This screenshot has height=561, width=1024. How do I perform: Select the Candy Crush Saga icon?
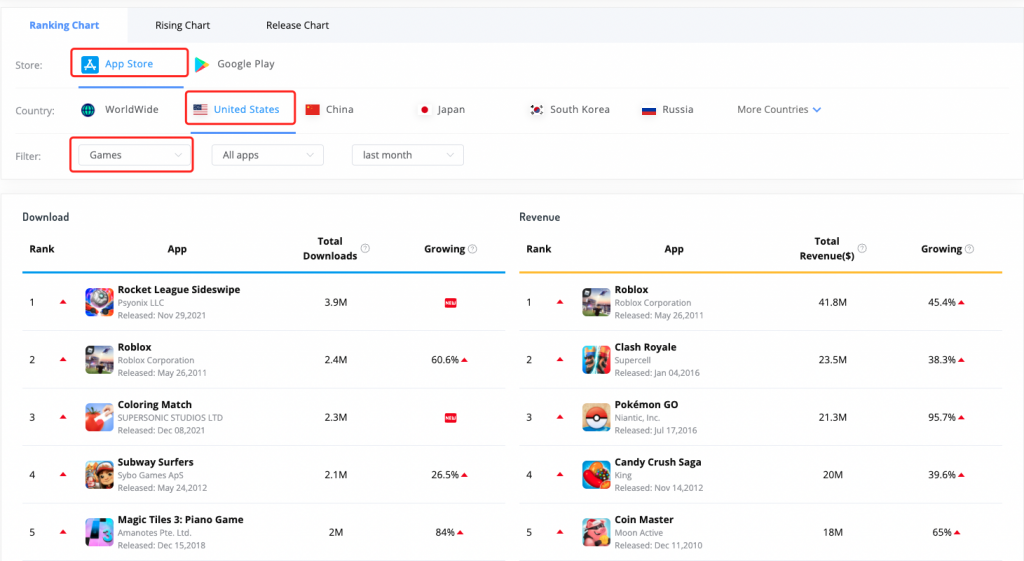coord(596,474)
